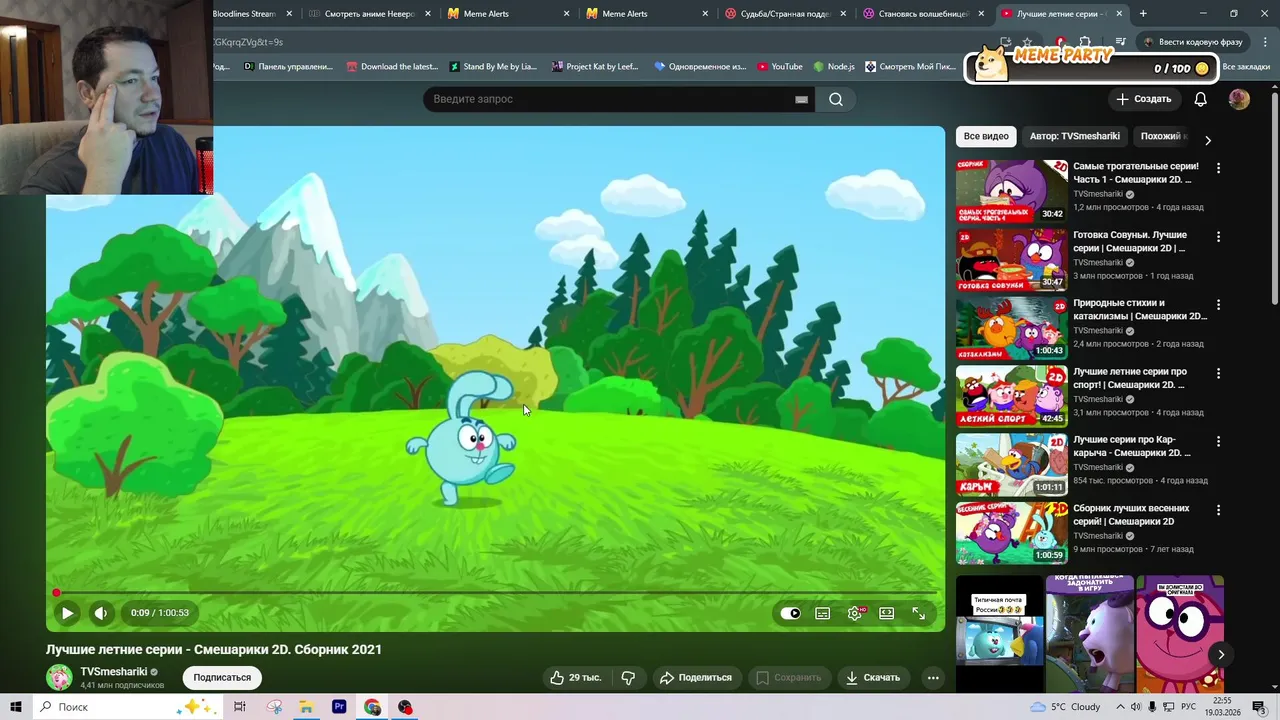The image size is (1280, 720).
Task: Switch to the Становясь волшебницей browser tab
Action: click(923, 14)
